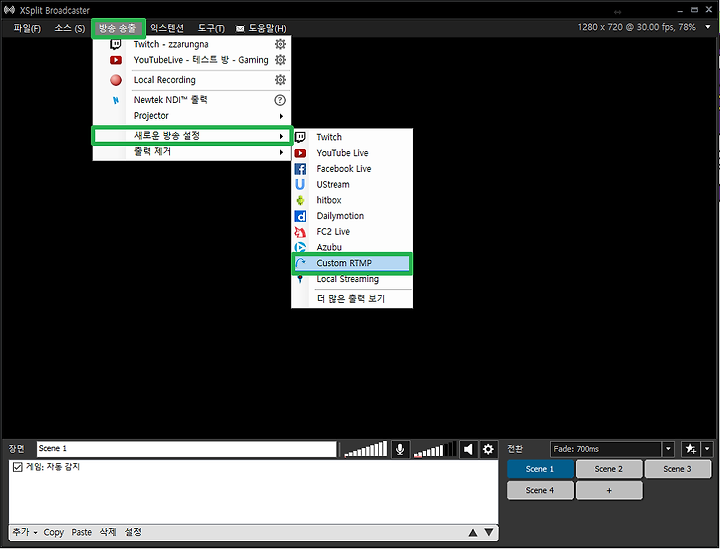720x549 pixels.
Task: Click the Copy source button
Action: [54, 532]
